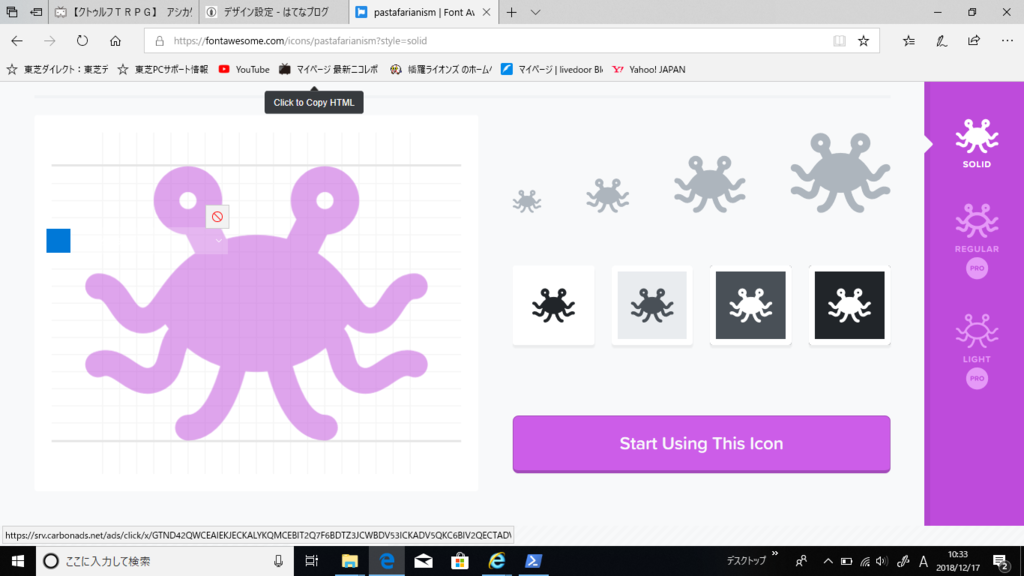This screenshot has width=1024, height=576.
Task: Open the Windows Start menu
Action: [x=18, y=561]
